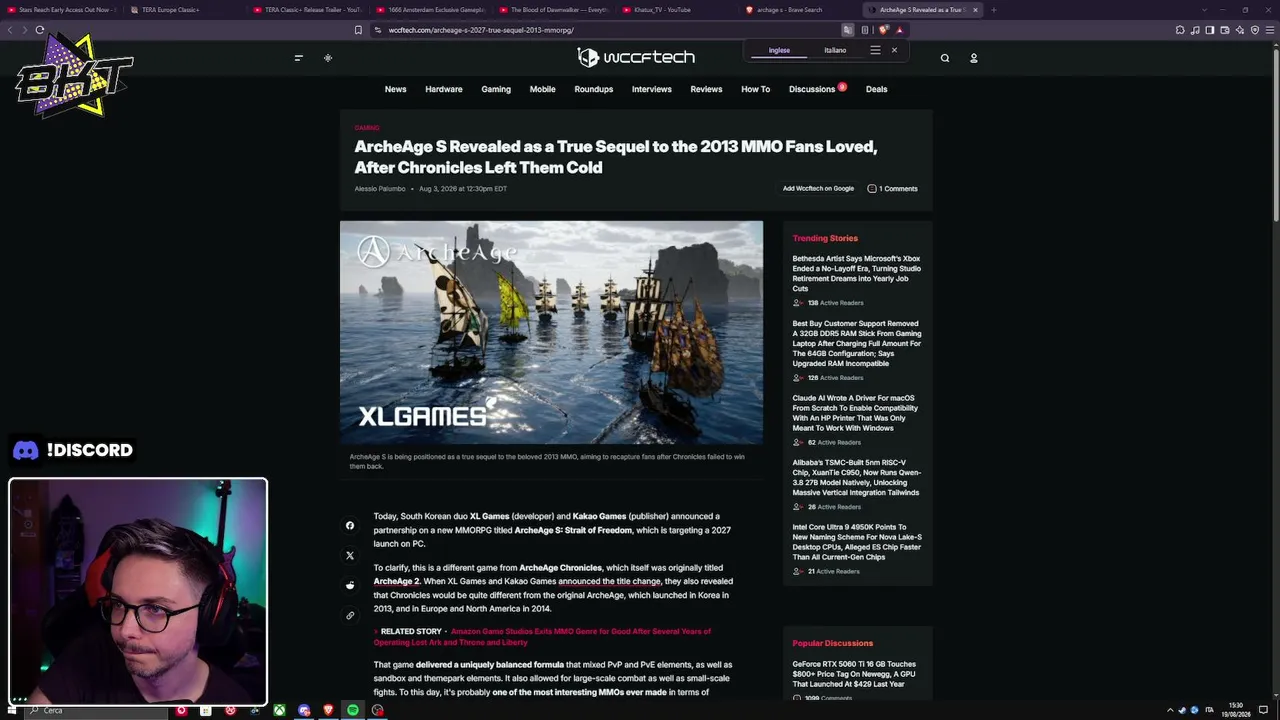Open the Claude AI macOS driver story
The image size is (1280, 720).
(x=855, y=413)
